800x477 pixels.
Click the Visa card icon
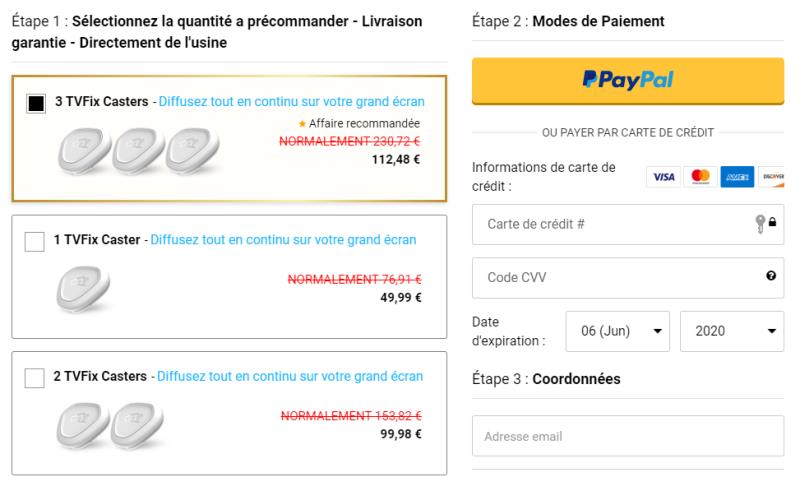(x=661, y=177)
